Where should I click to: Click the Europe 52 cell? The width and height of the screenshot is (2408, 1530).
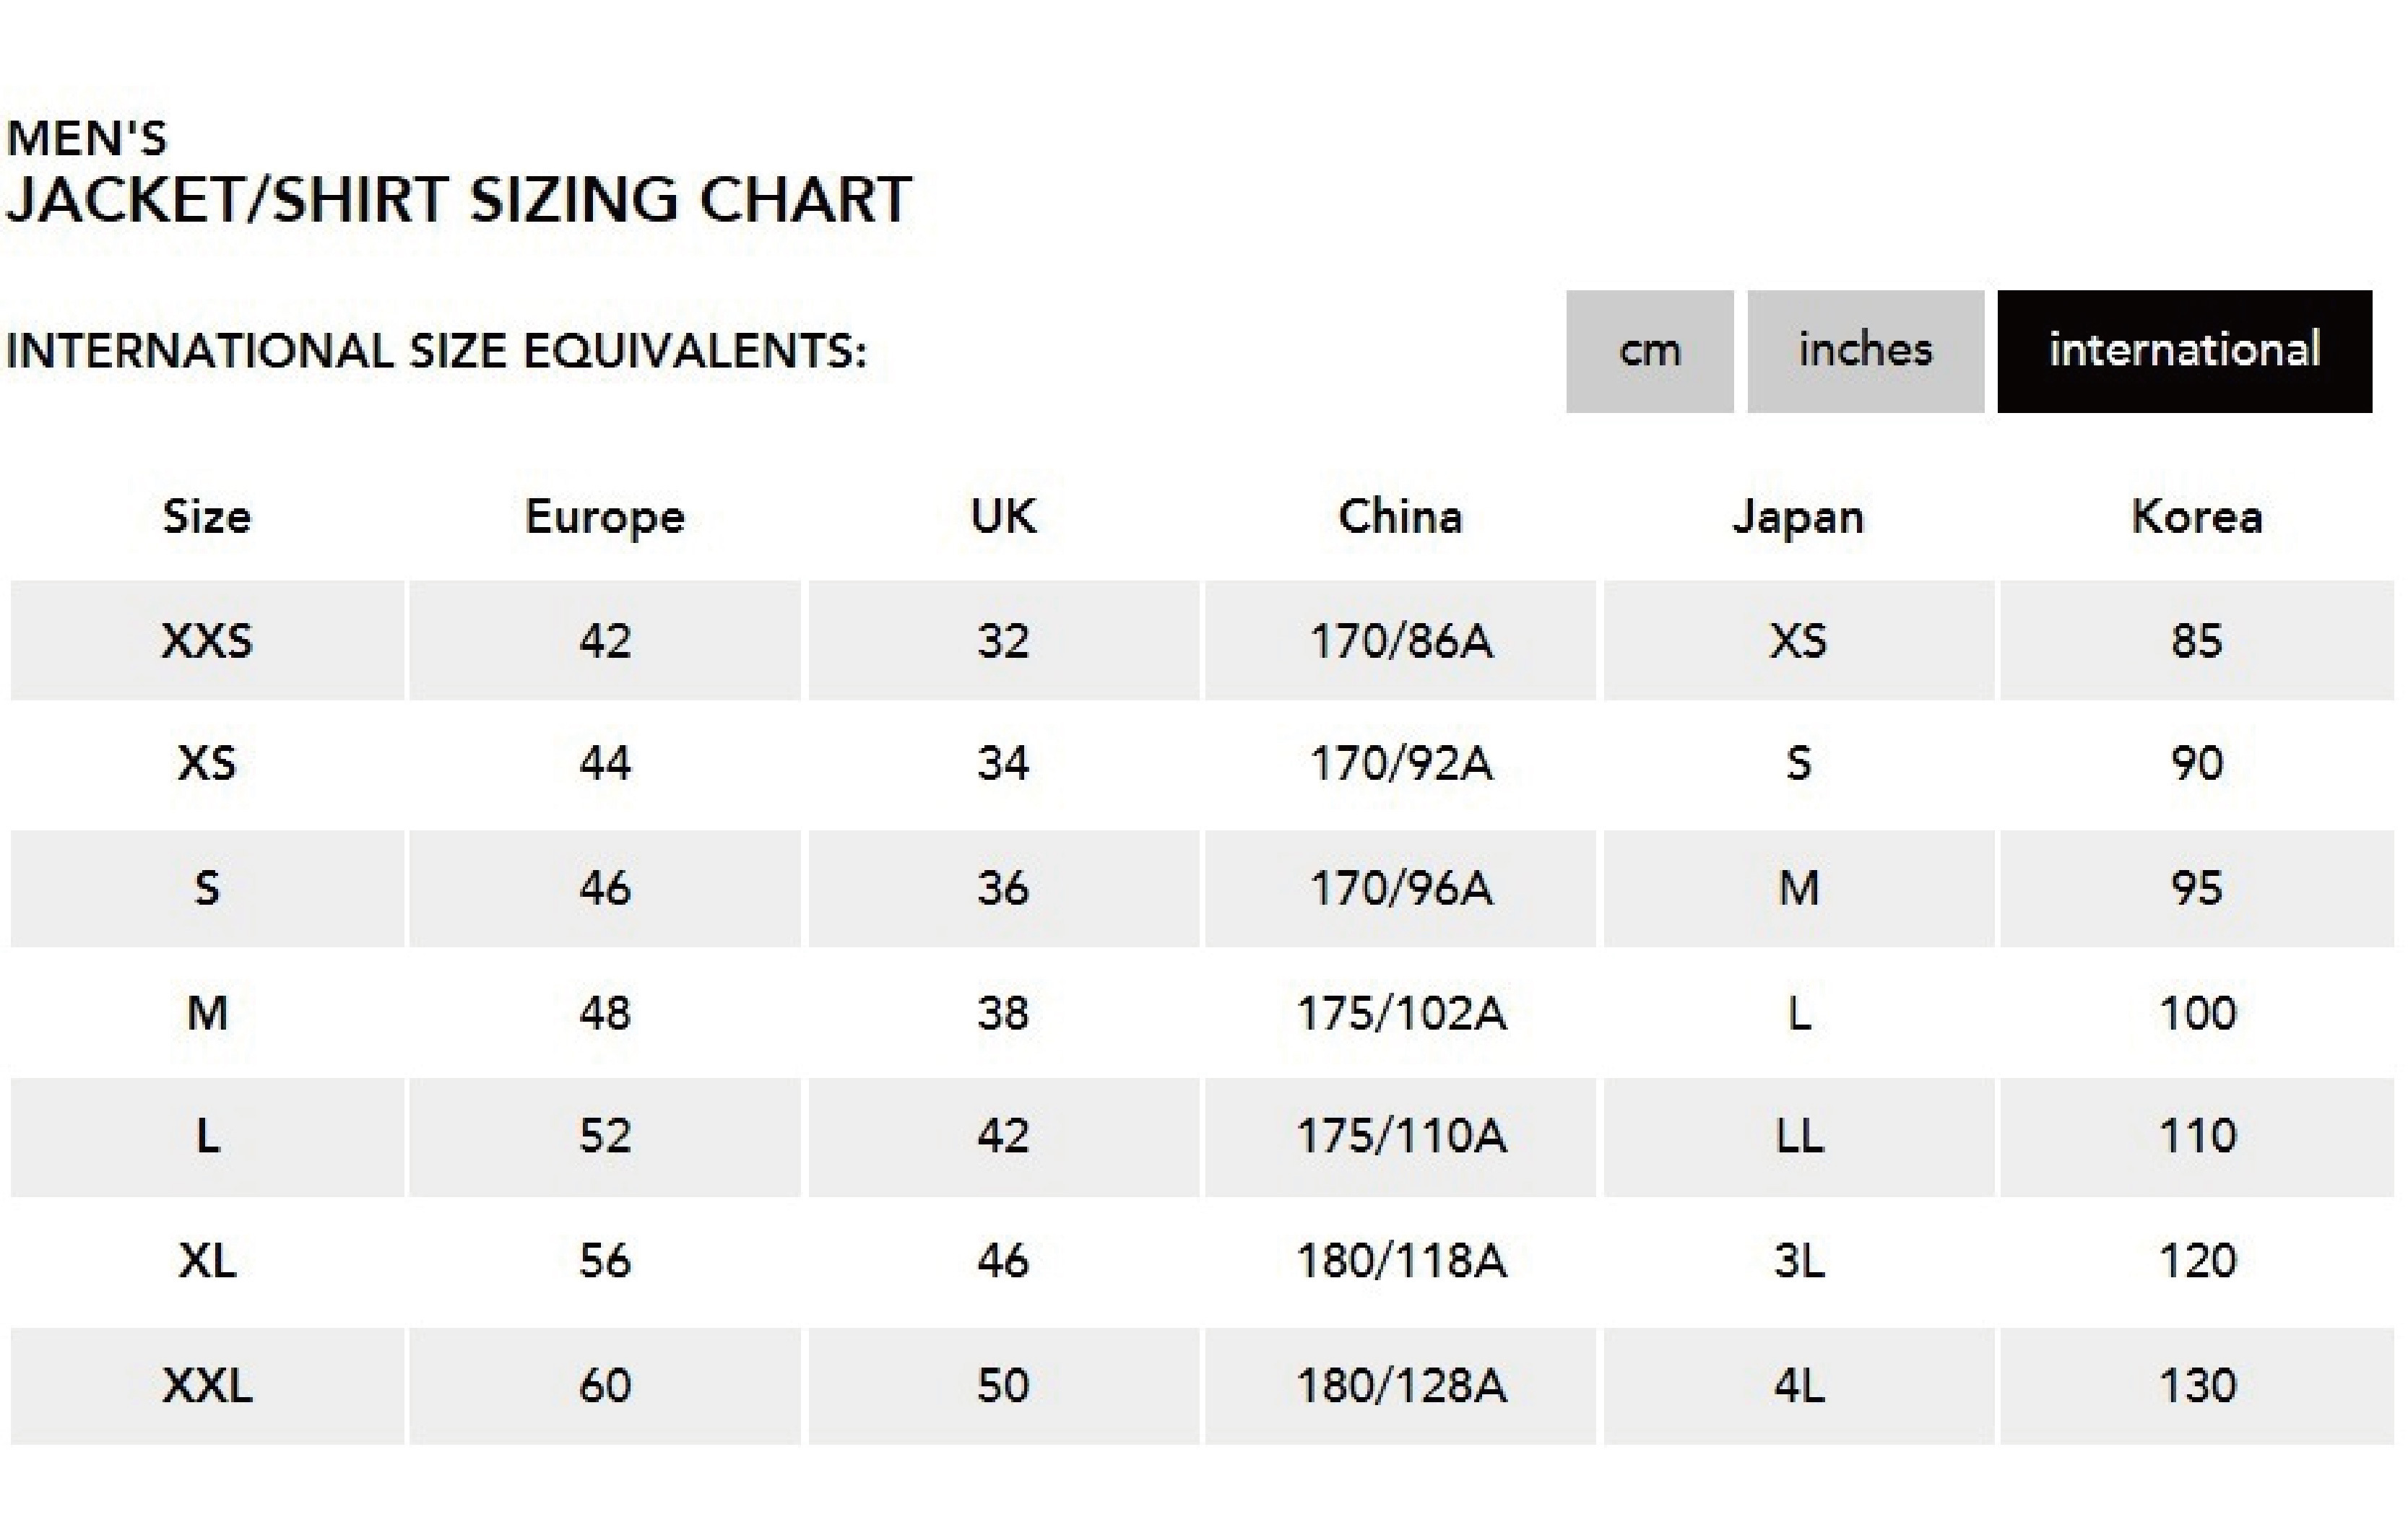point(605,1137)
